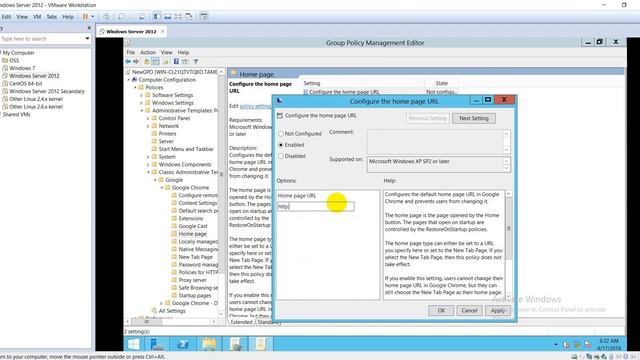Select the Disabled radio button
640x360 pixels.
281,156
